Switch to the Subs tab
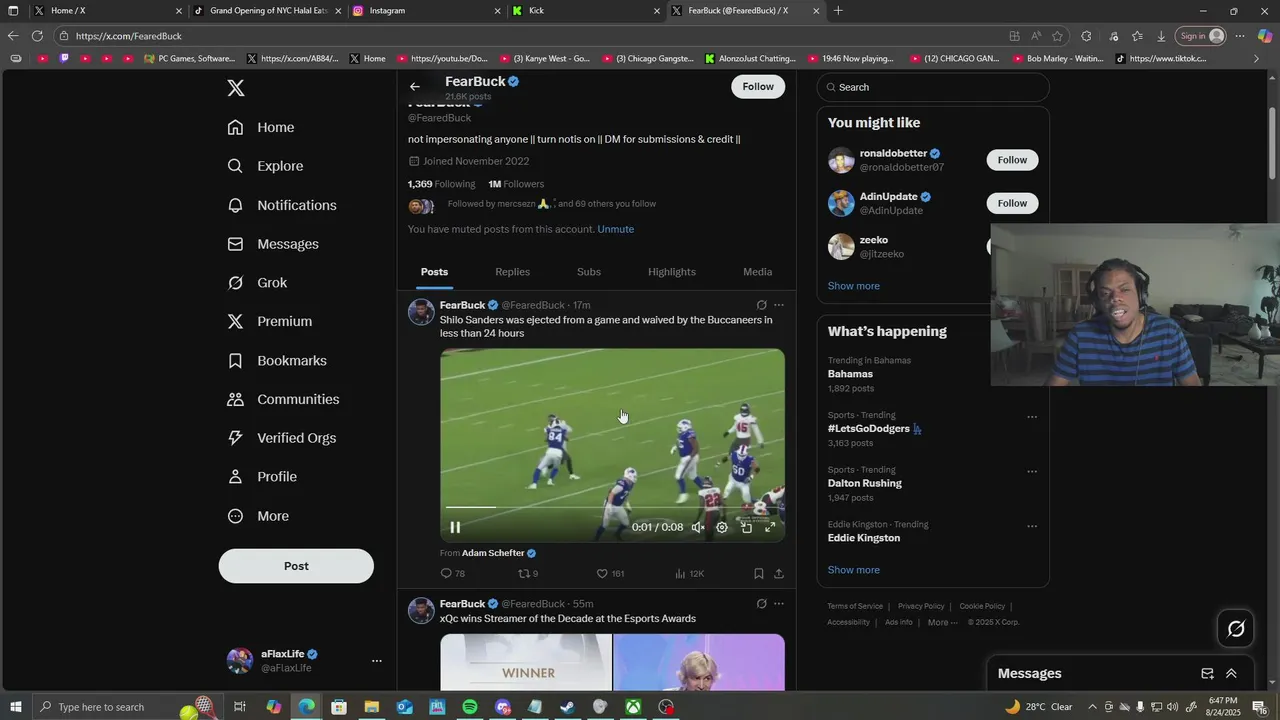The image size is (1280, 720). [x=589, y=272]
